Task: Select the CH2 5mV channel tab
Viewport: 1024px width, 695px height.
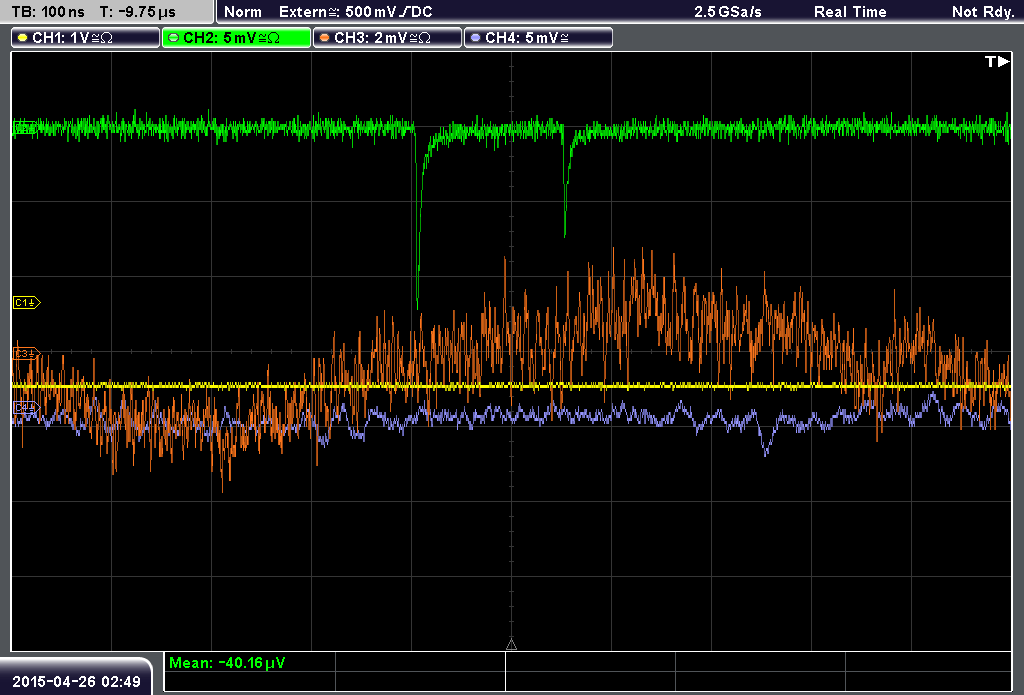Action: coord(236,38)
